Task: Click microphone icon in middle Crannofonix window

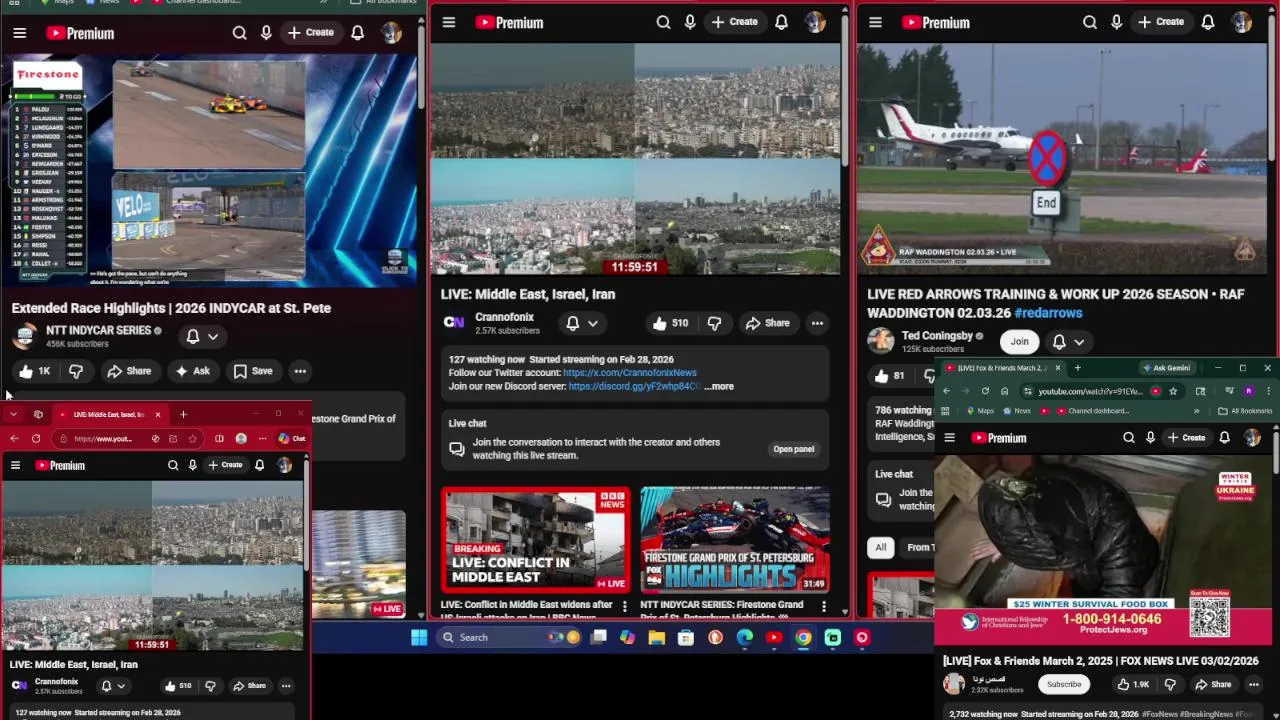Action: pos(690,22)
